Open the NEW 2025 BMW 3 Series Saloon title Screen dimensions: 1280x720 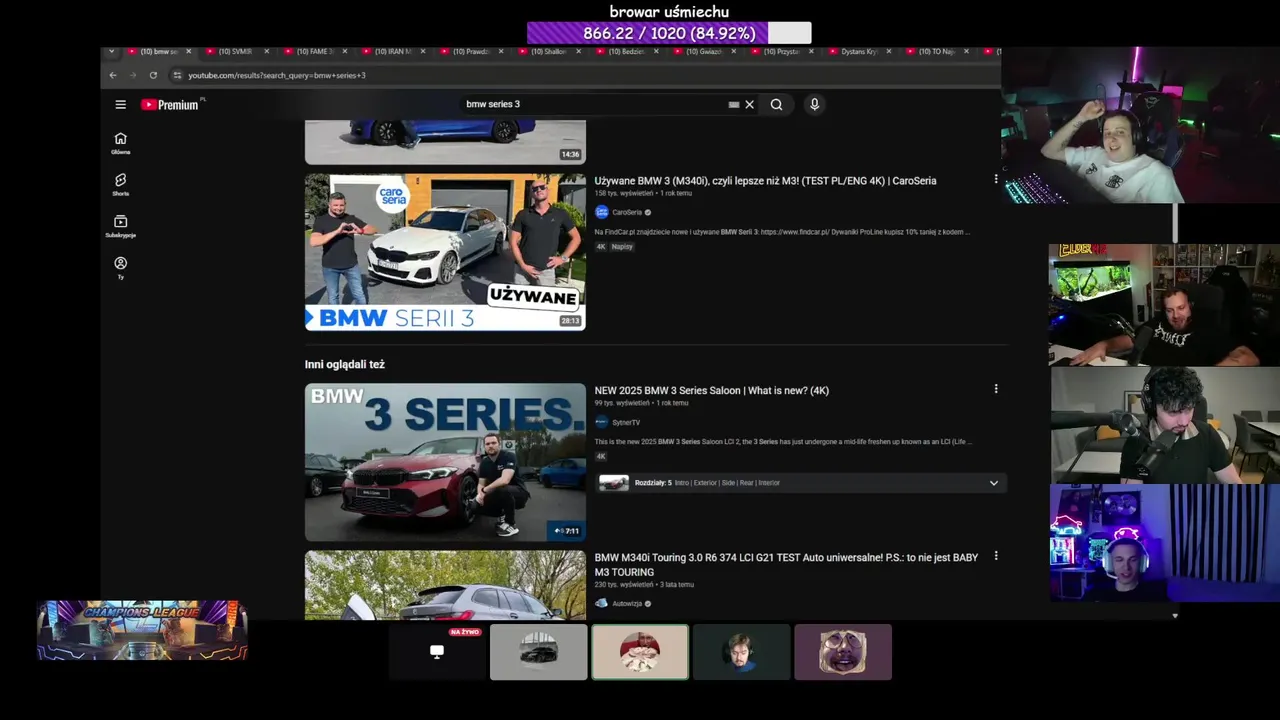pos(712,391)
